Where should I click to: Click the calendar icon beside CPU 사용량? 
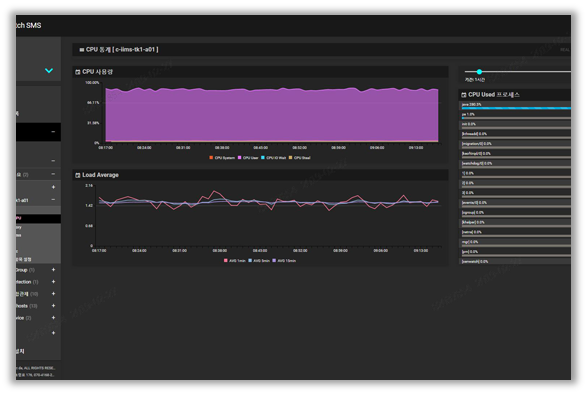[x=78, y=72]
